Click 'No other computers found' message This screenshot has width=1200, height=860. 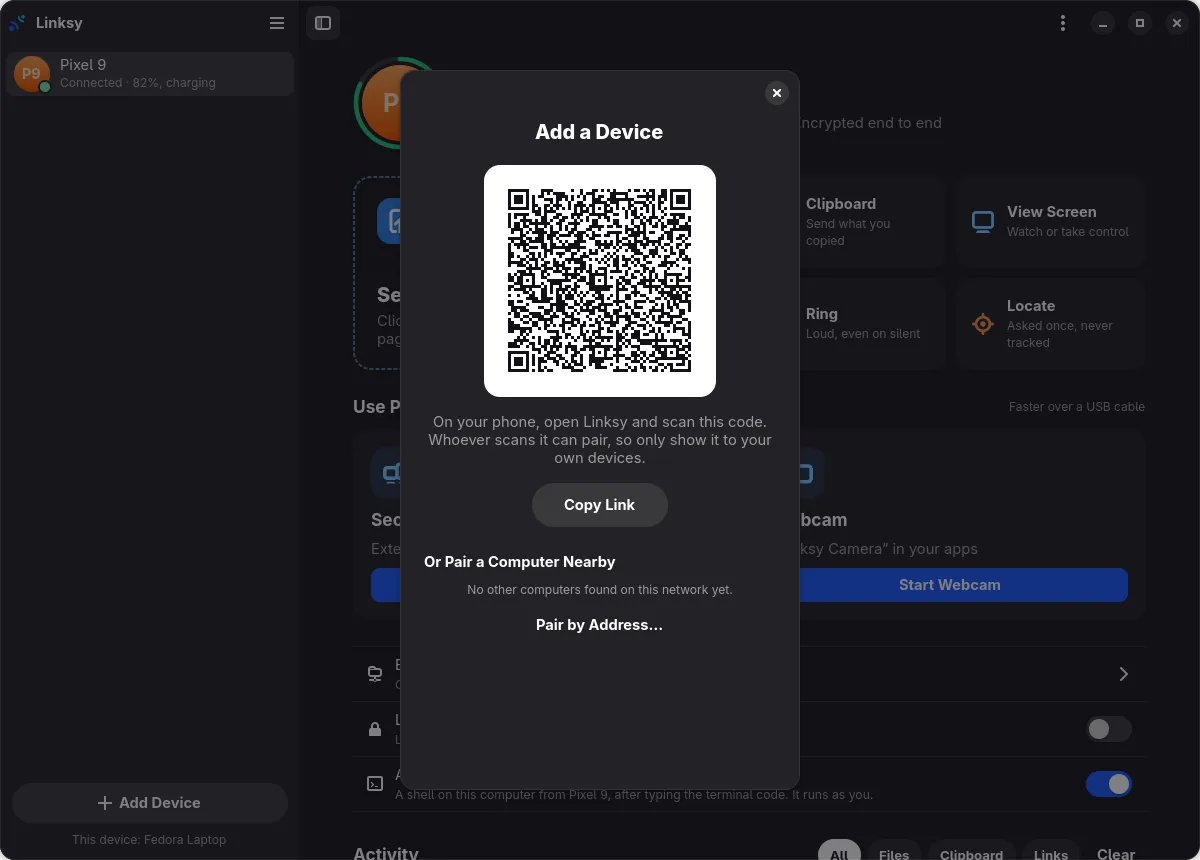600,590
